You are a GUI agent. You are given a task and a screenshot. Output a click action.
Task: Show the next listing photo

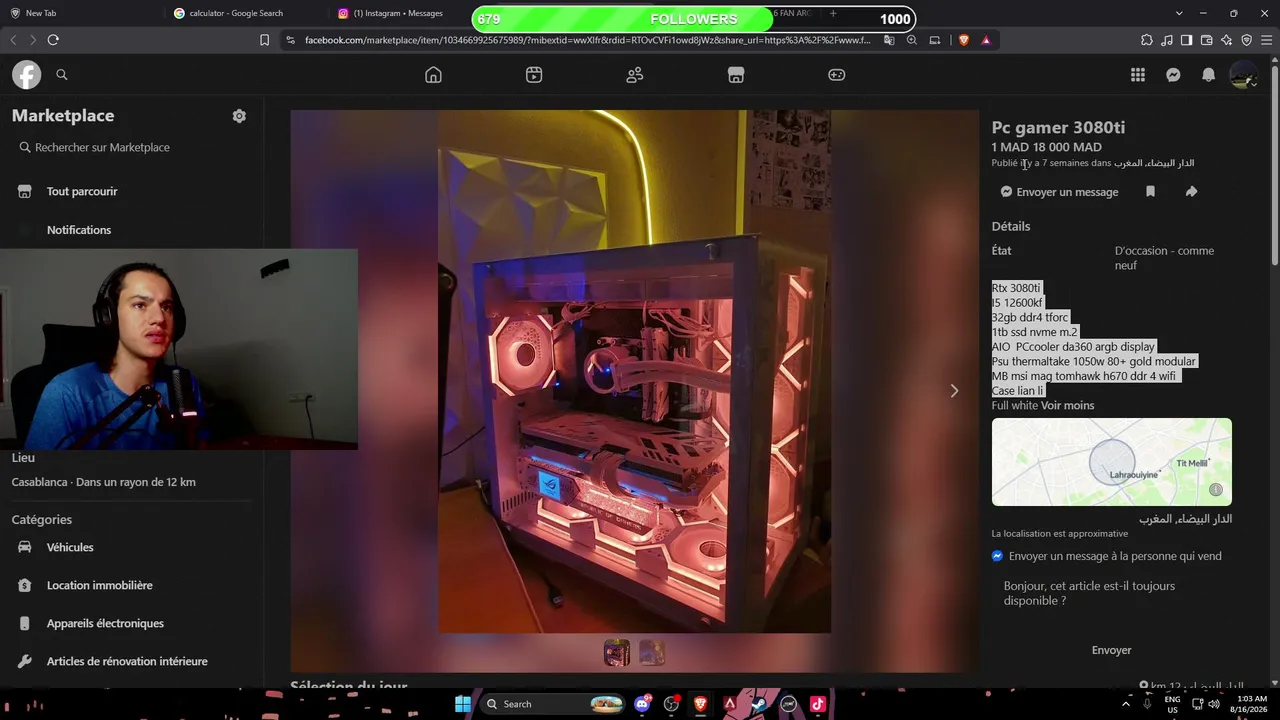[954, 391]
